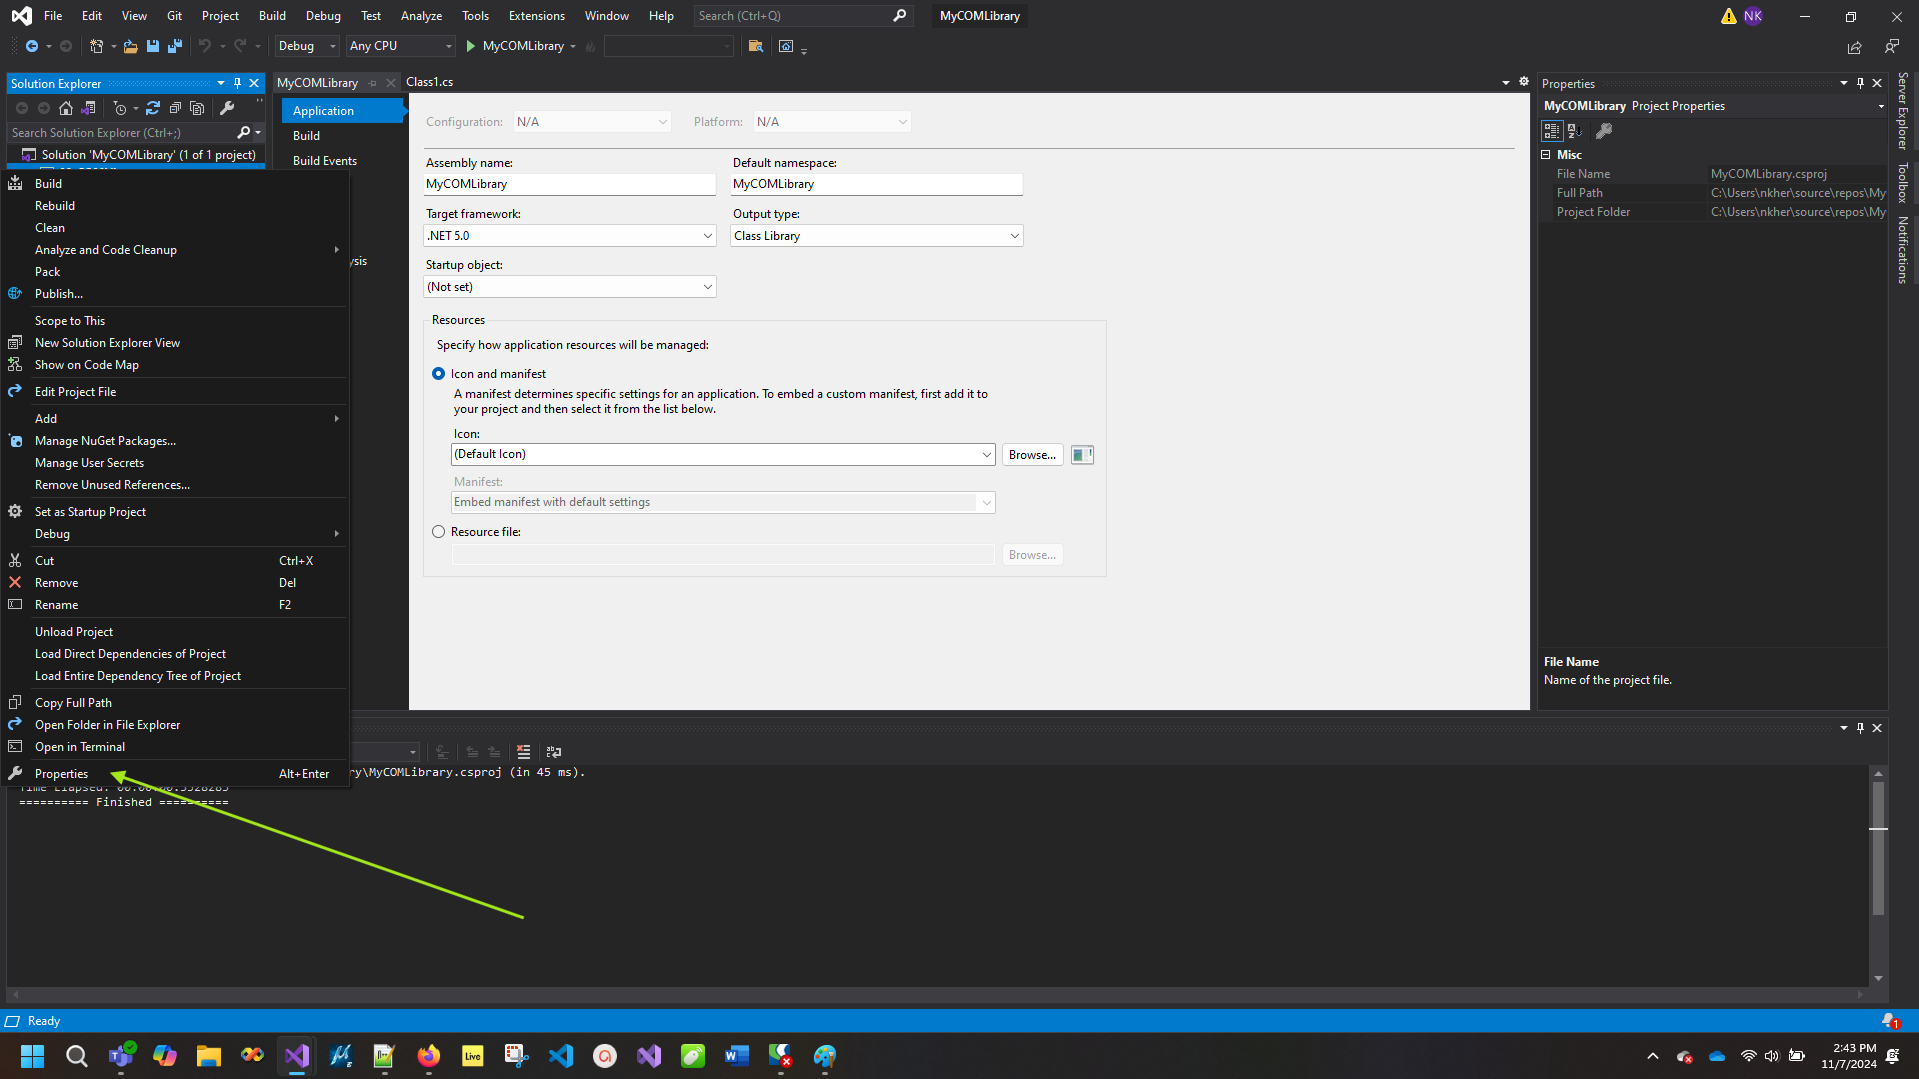Click Properties in the context menu
The image size is (1919, 1079).
click(x=175, y=774)
